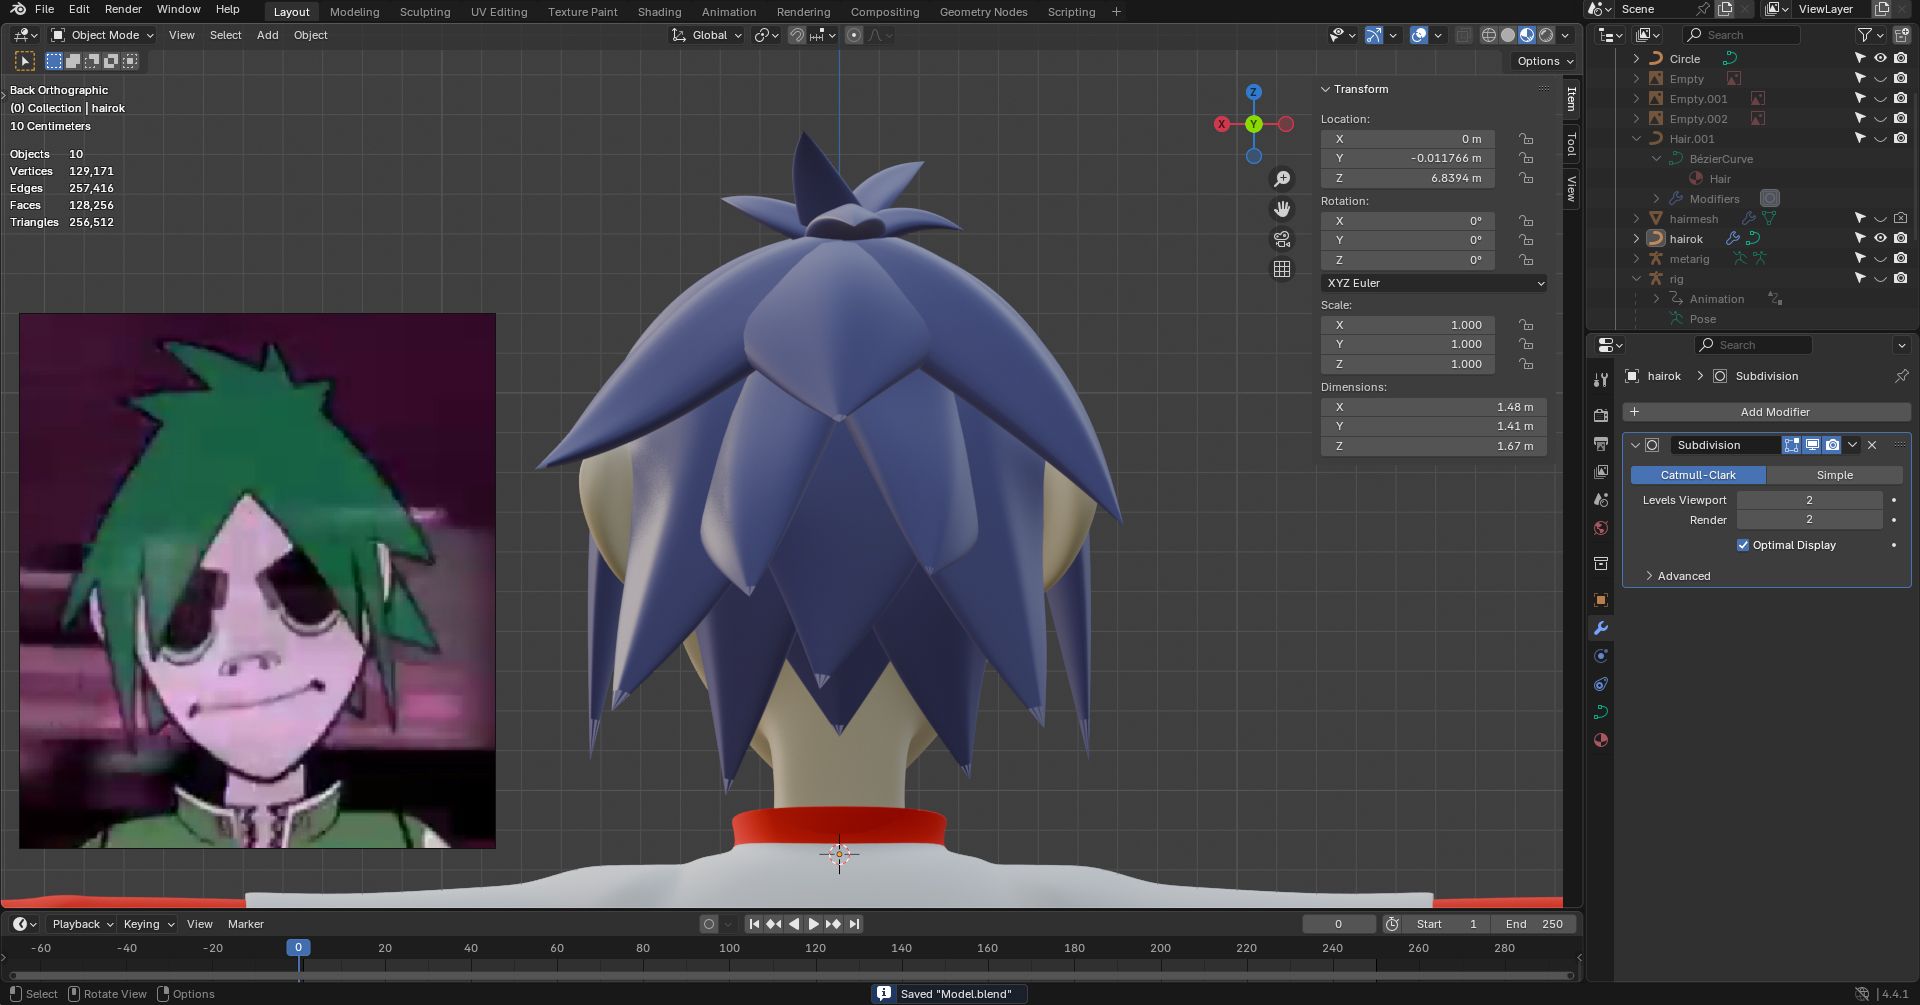Pin the properties editor with pushpin icon
Image resolution: width=1920 pixels, height=1005 pixels.
point(1901,376)
